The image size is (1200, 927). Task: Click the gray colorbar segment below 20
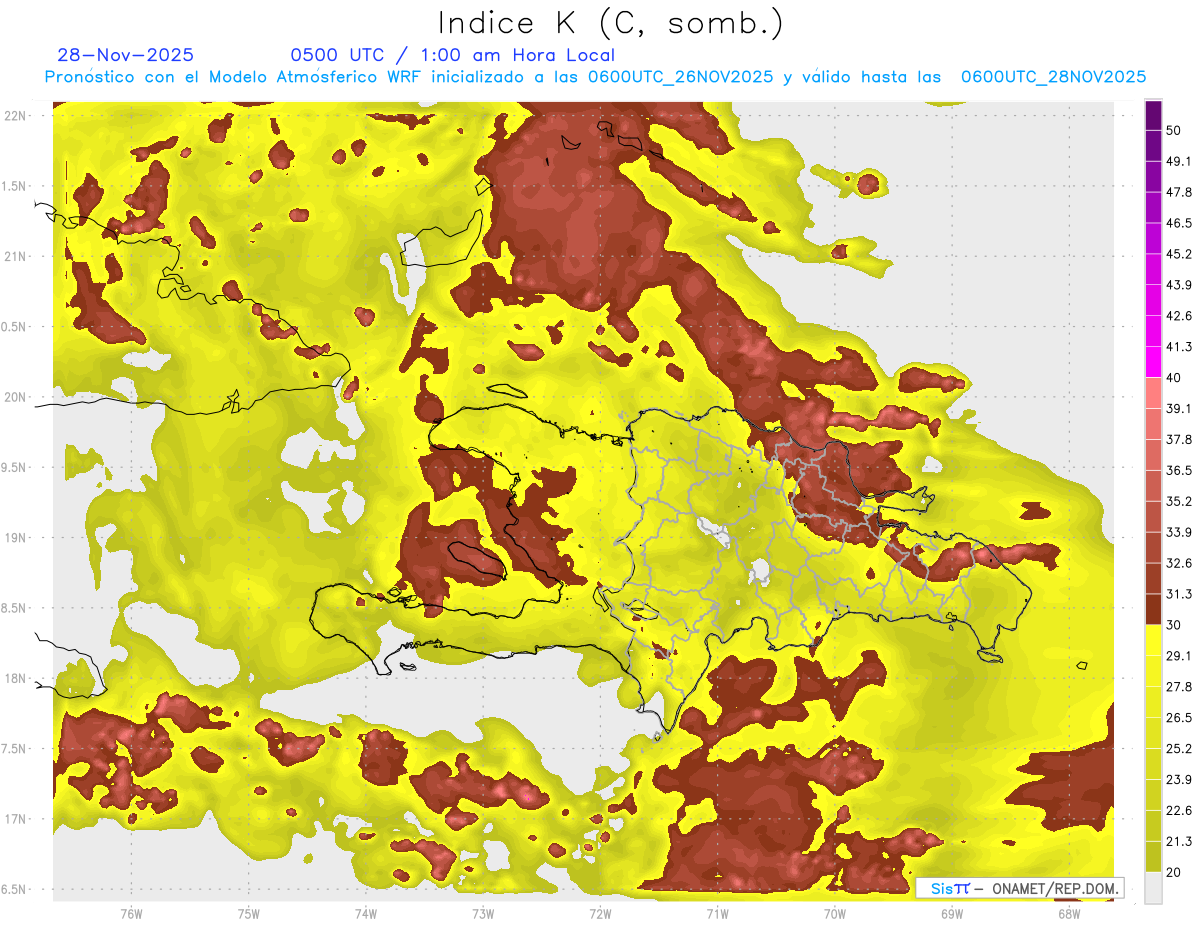1153,887
